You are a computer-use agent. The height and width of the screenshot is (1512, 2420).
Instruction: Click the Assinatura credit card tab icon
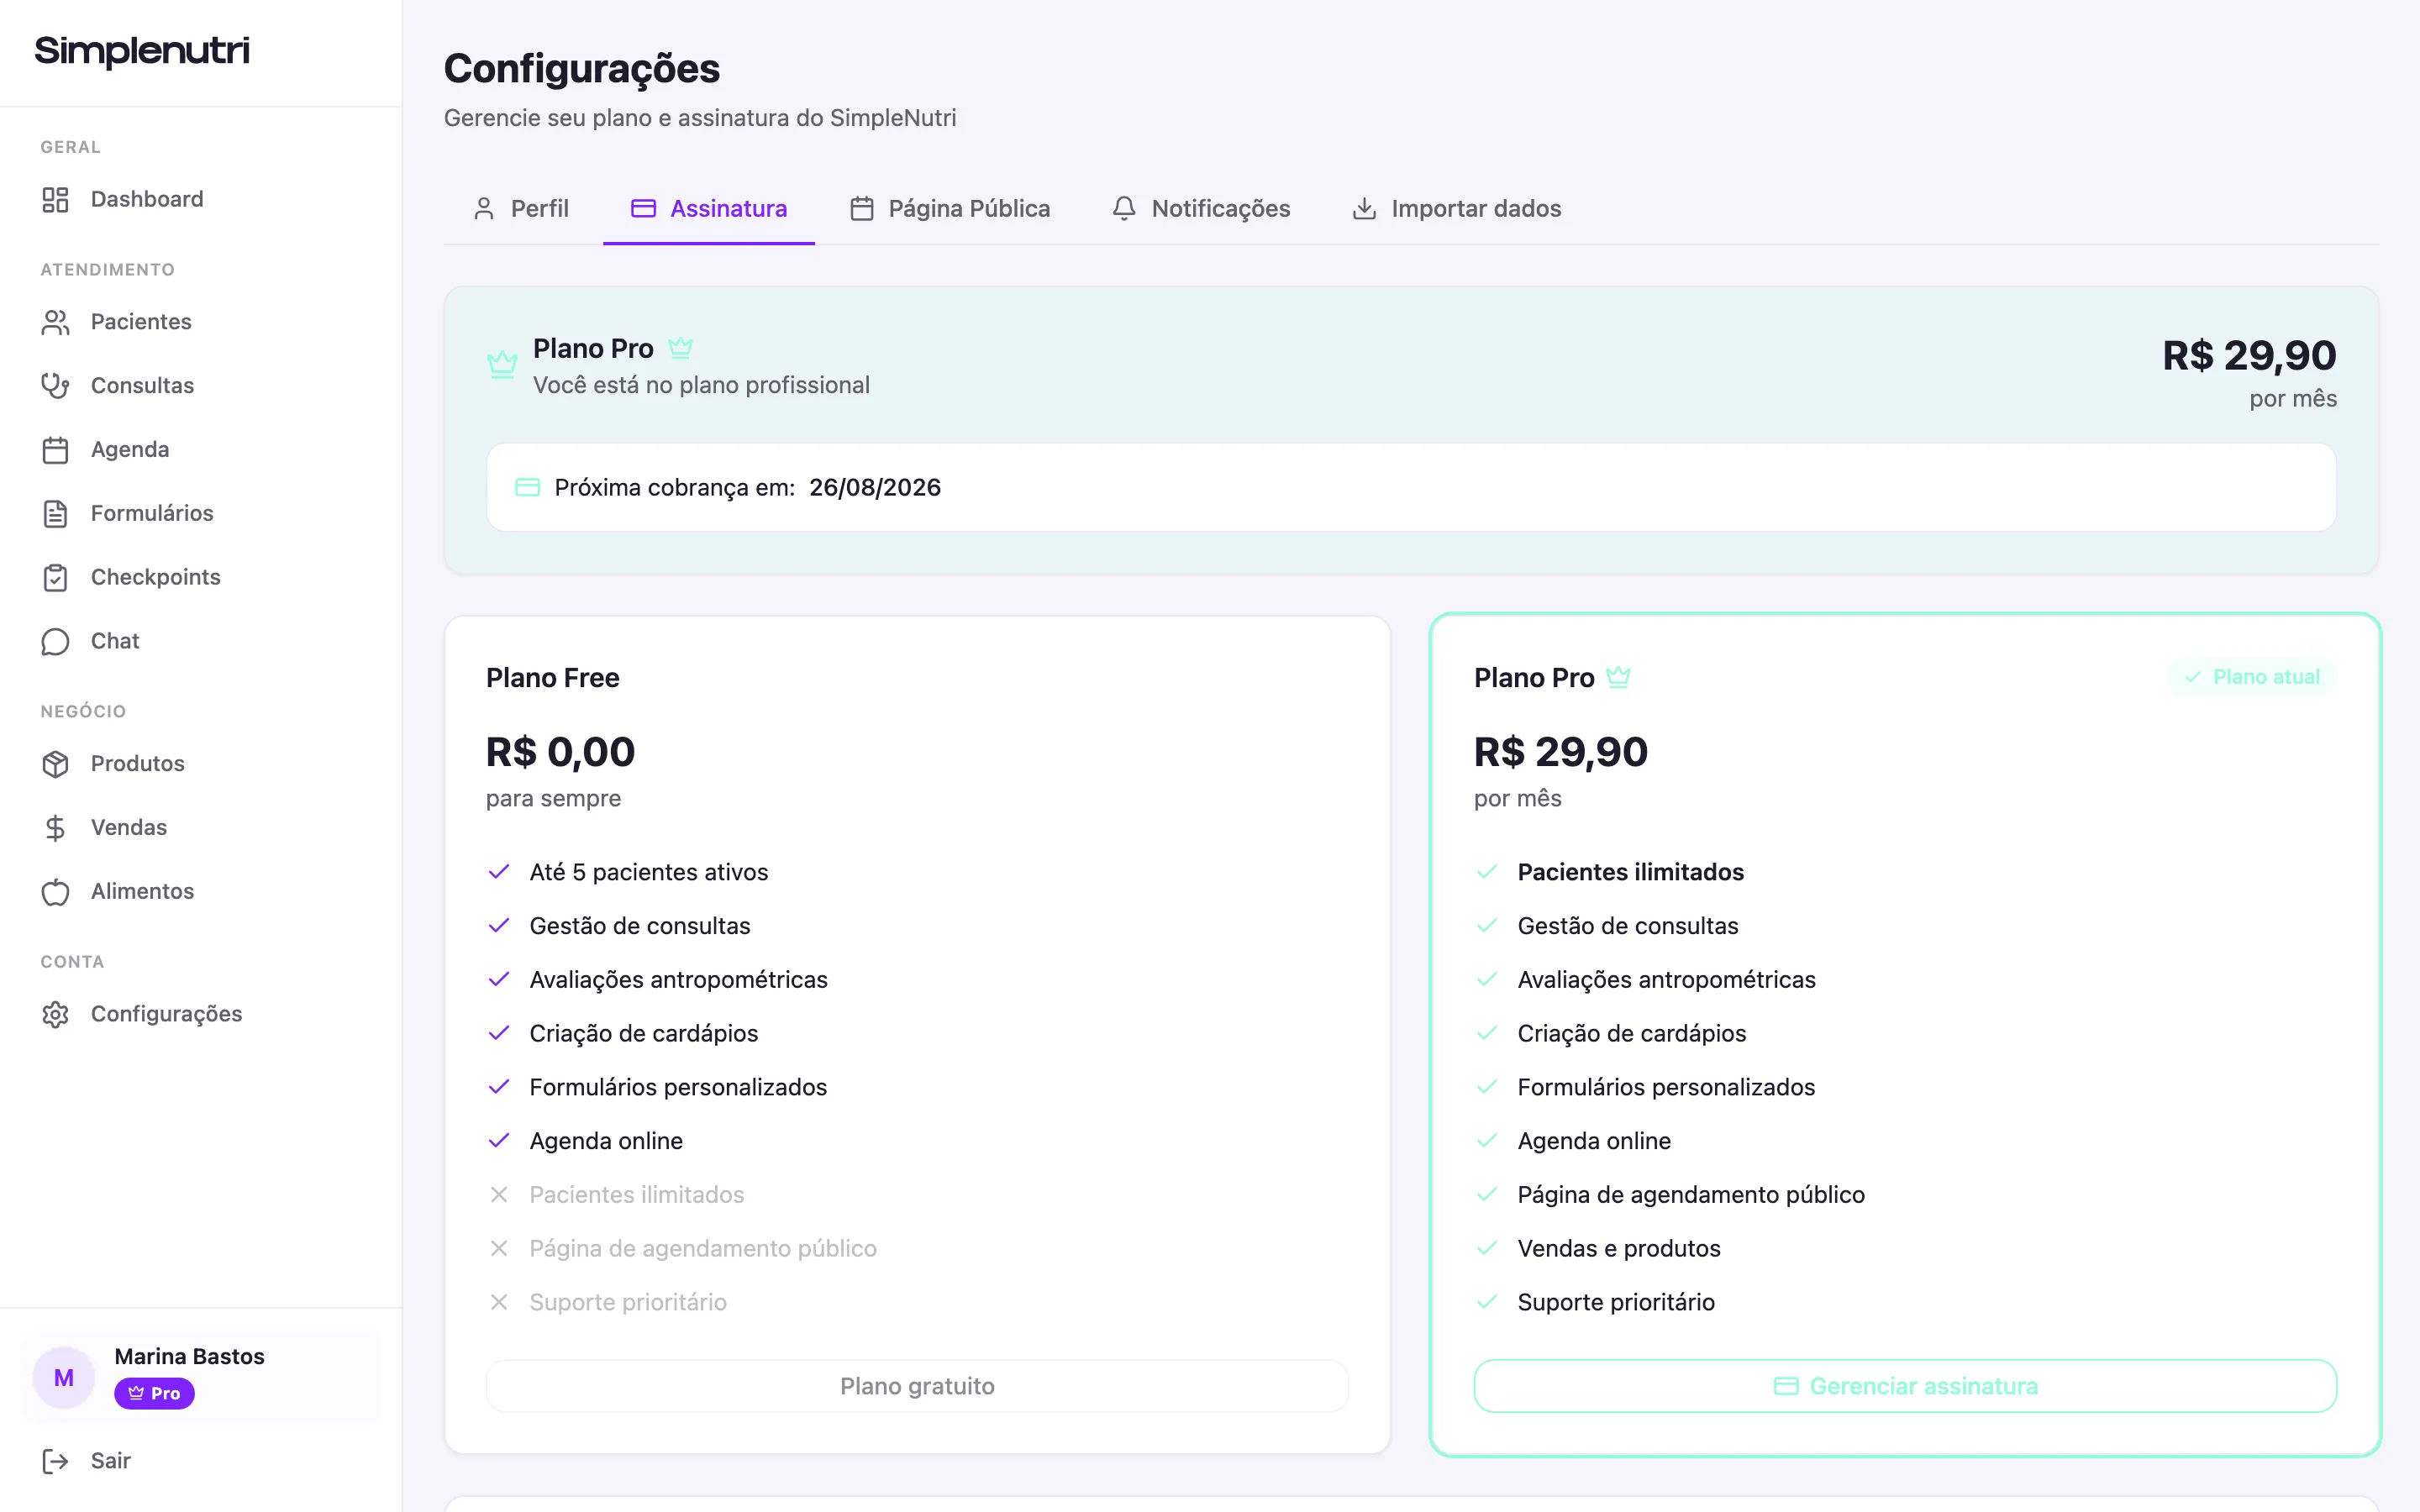point(643,208)
